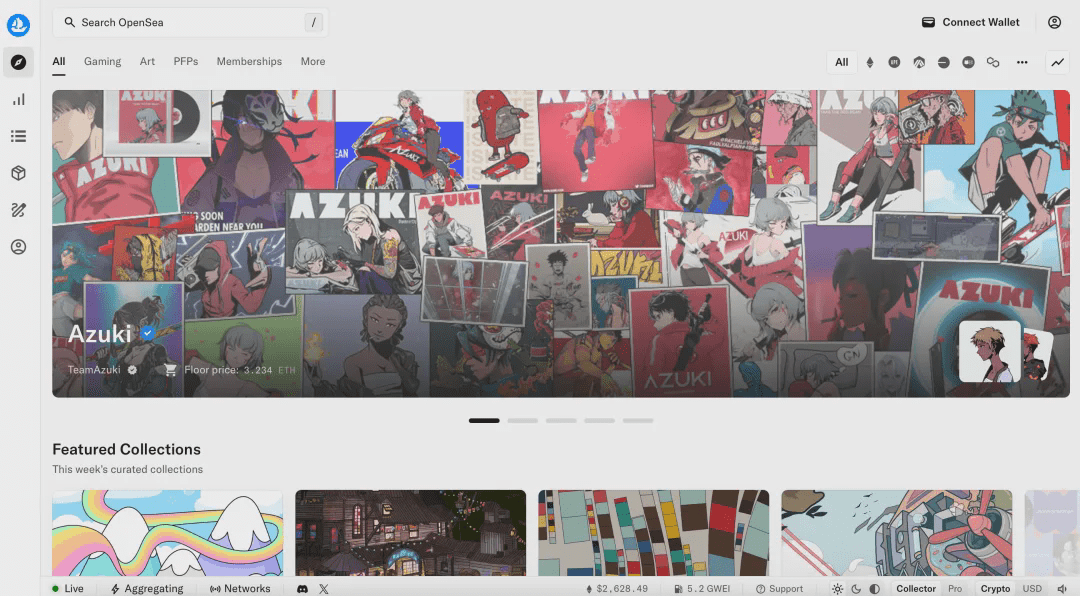The image size is (1080, 596).
Task: Expand the More categories menu
Action: (313, 61)
